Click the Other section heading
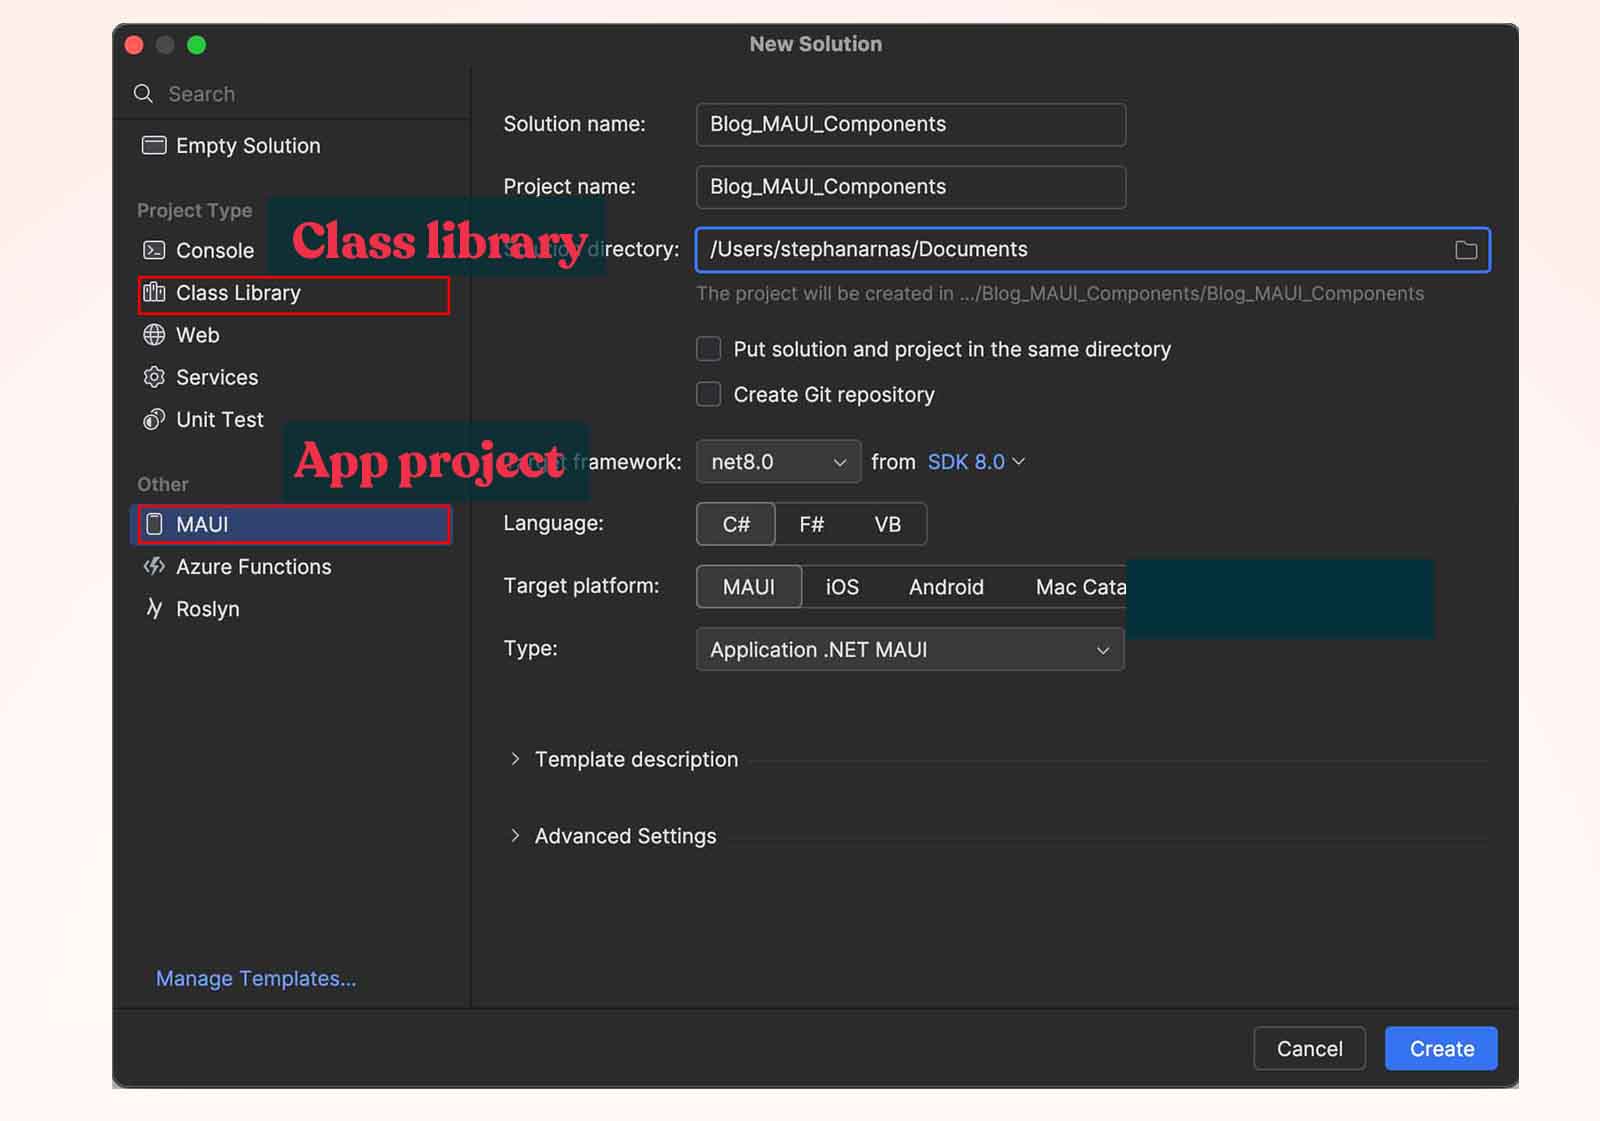The image size is (1600, 1121). click(163, 484)
